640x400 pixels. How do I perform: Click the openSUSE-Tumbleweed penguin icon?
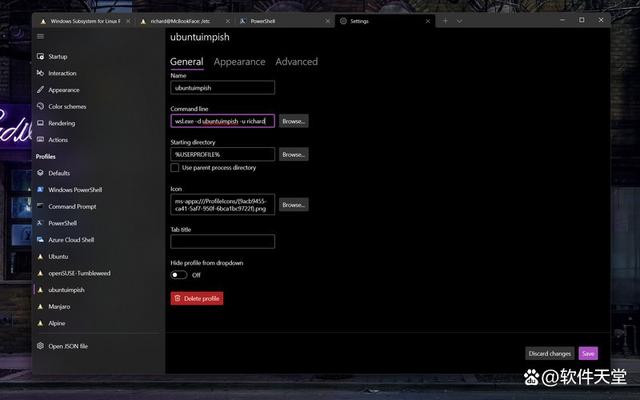point(40,273)
